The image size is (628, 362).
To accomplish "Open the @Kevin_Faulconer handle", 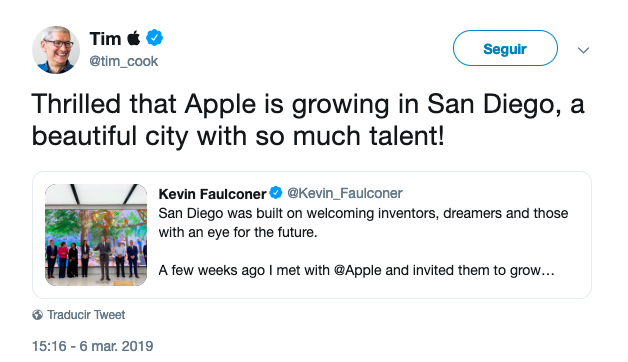I will coord(345,193).
